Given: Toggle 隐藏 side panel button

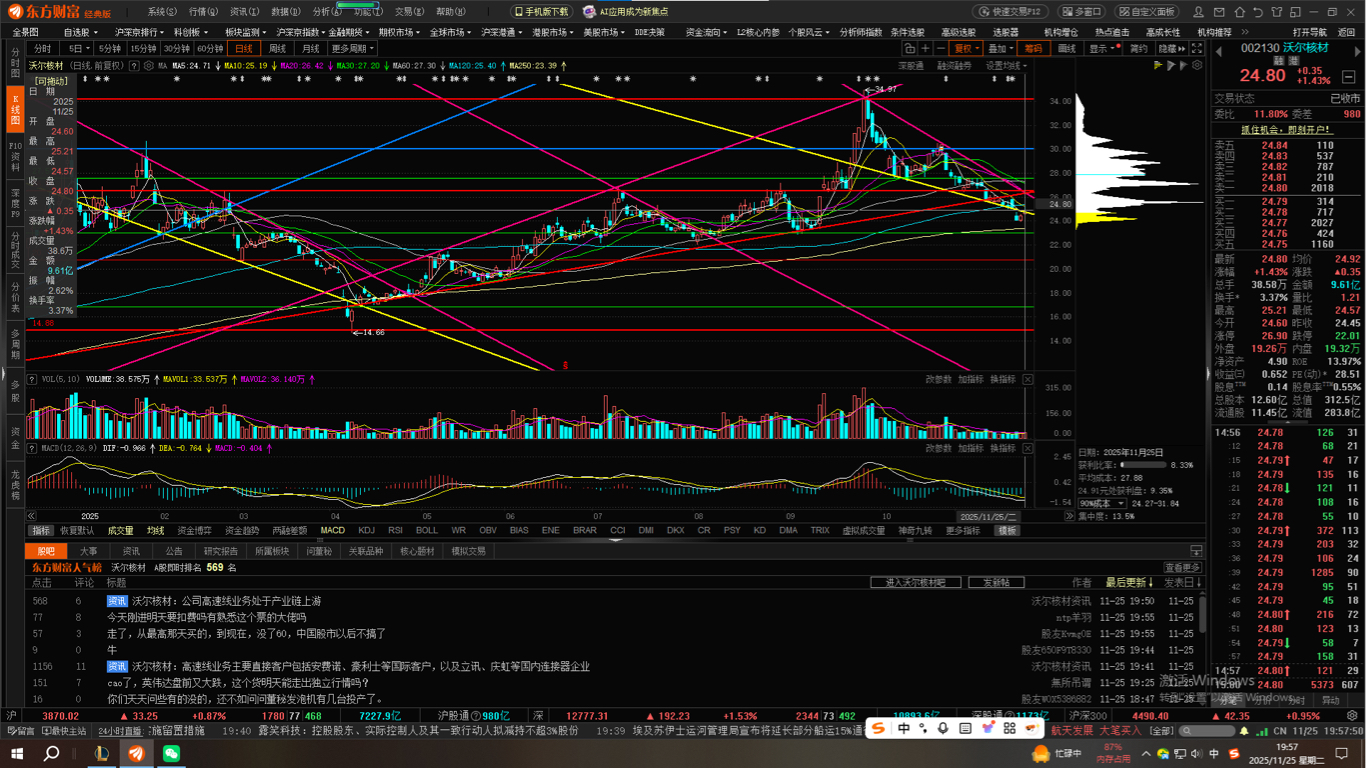Looking at the screenshot, I should pyautogui.click(x=1170, y=48).
